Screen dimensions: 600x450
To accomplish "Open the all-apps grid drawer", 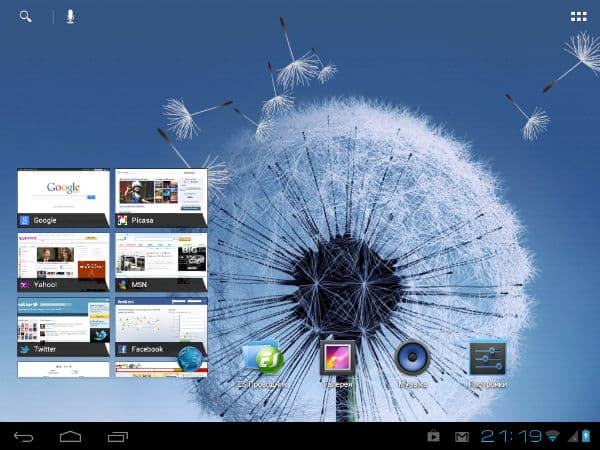I will tap(579, 16).
